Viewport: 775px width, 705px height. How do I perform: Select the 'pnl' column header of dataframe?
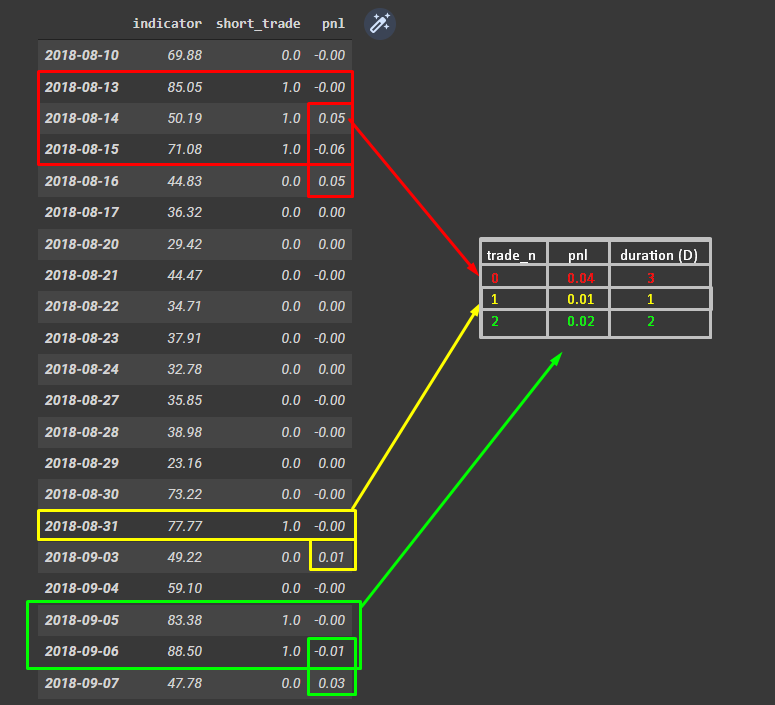coord(333,24)
